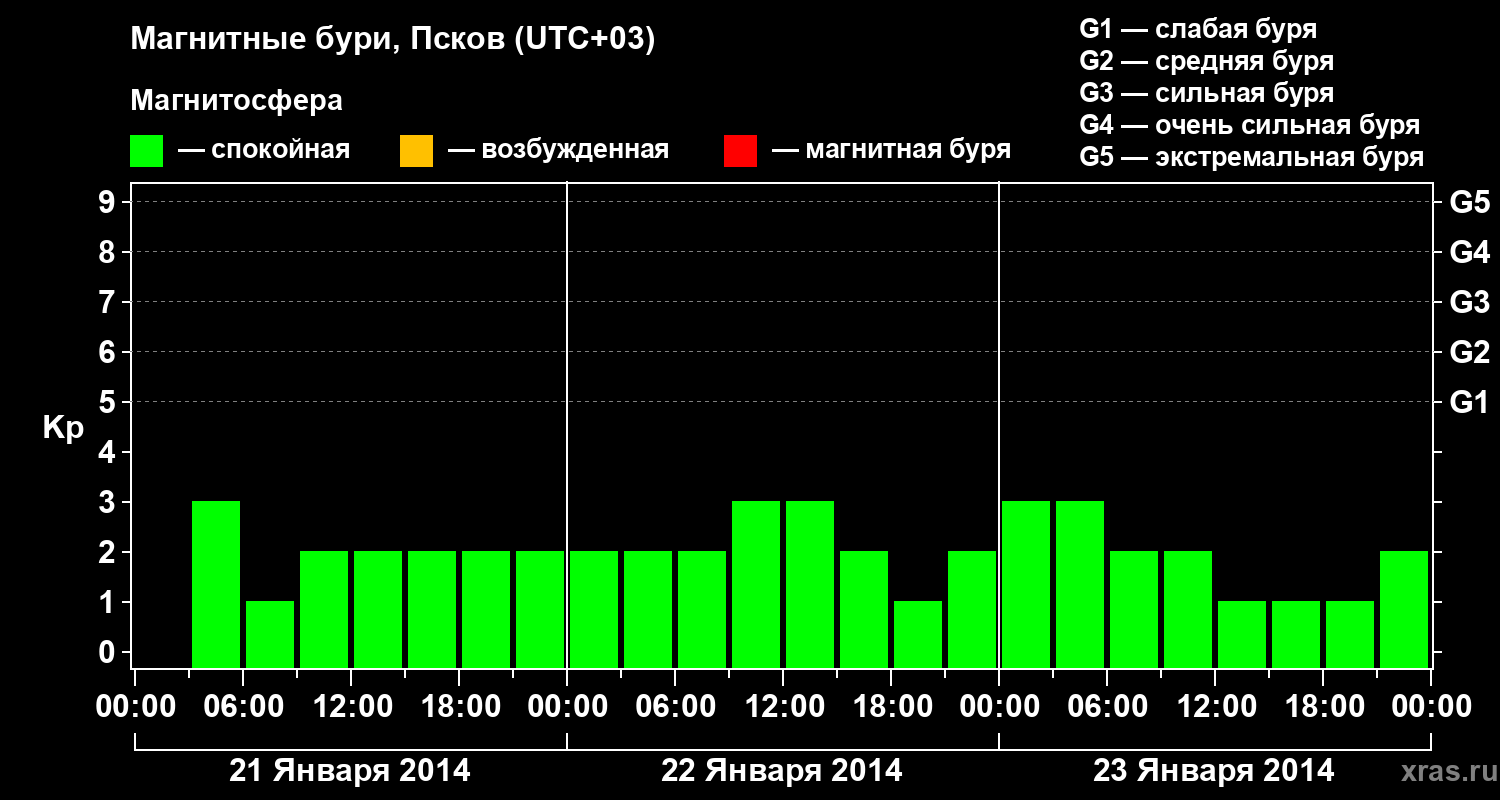
Task: Click the last bar of 22 January
Action: 972,609
